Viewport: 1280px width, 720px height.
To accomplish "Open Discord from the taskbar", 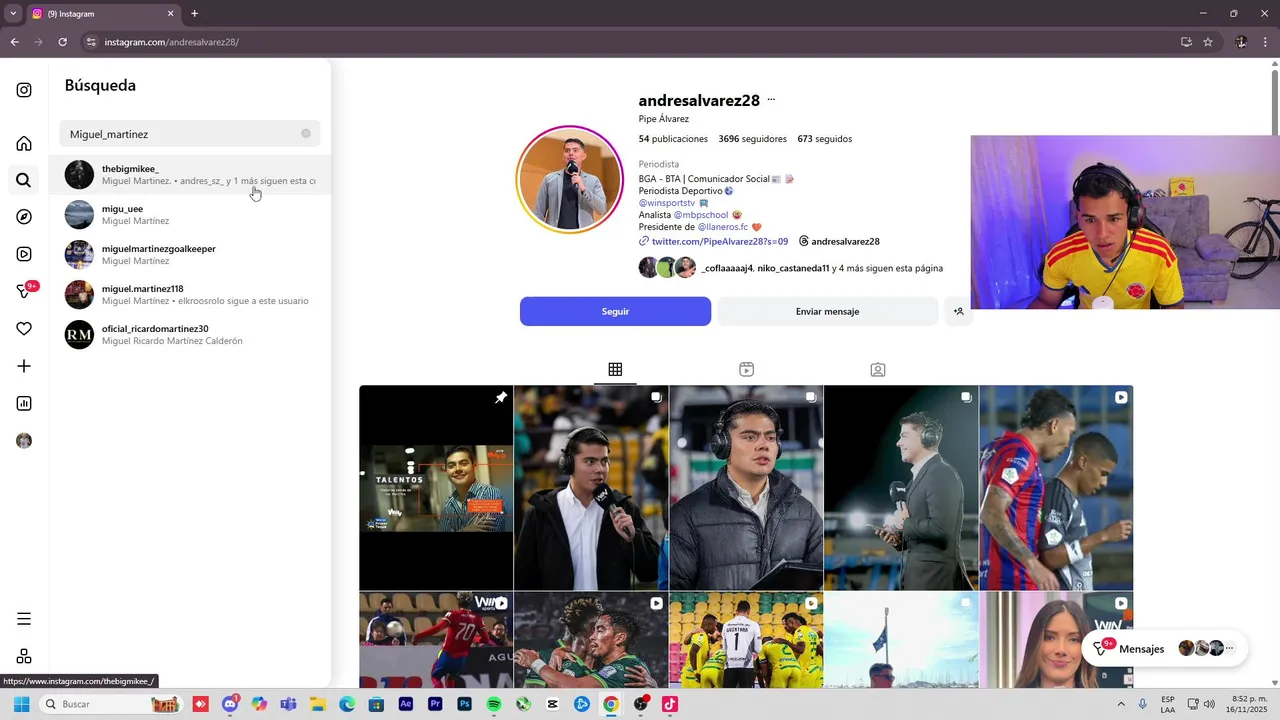I will pyautogui.click(x=231, y=704).
